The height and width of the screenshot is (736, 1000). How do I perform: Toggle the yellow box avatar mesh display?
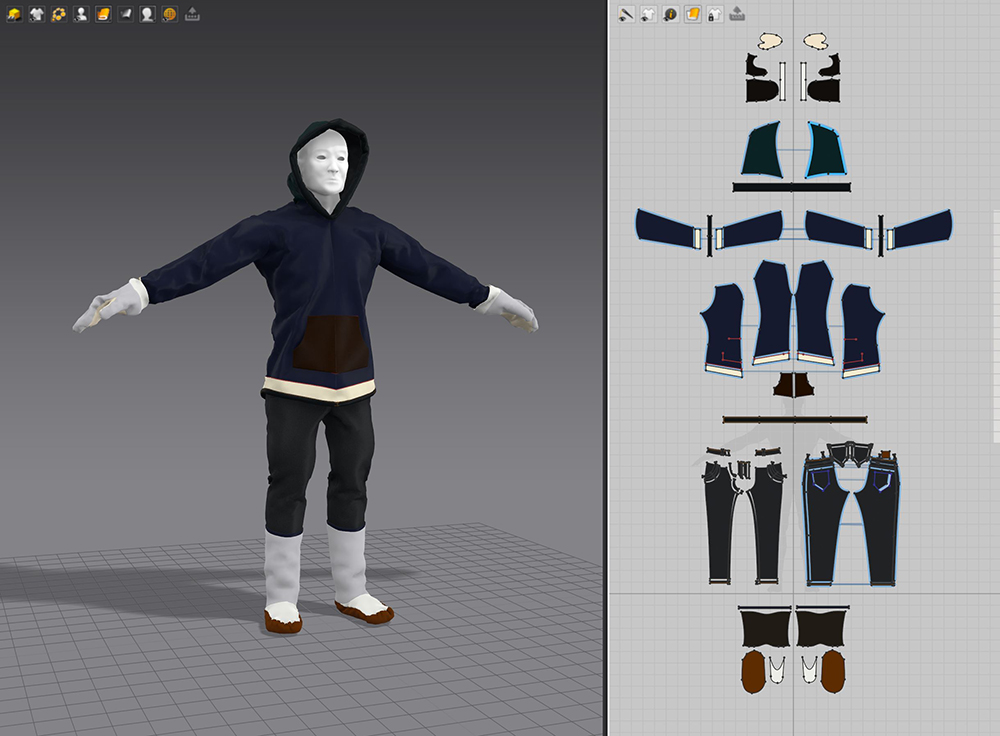[x=14, y=13]
